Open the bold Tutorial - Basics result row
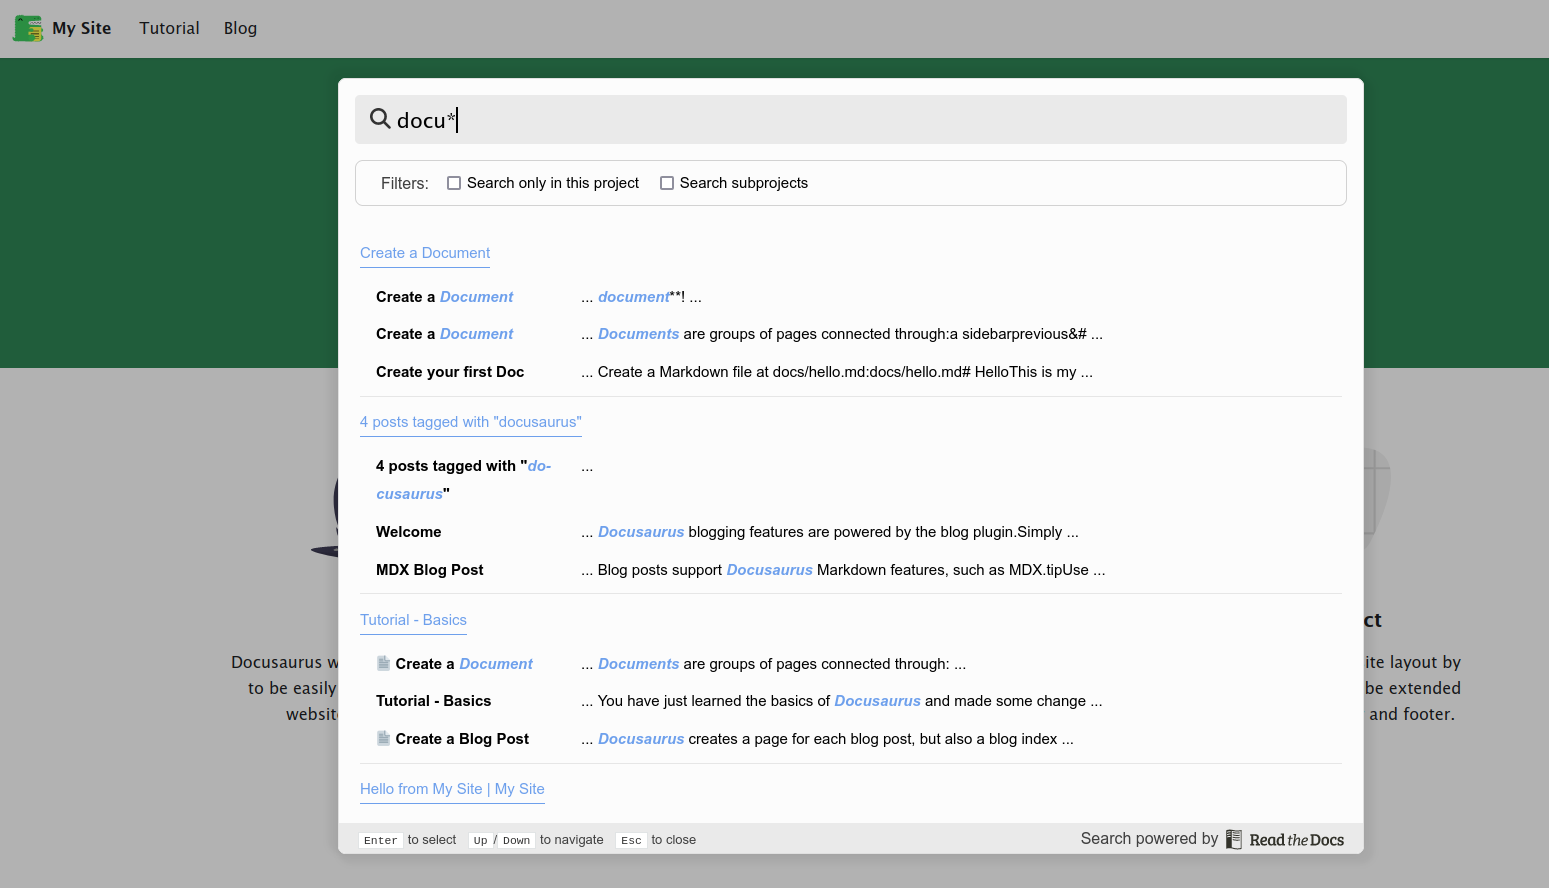1549x888 pixels. (x=851, y=701)
